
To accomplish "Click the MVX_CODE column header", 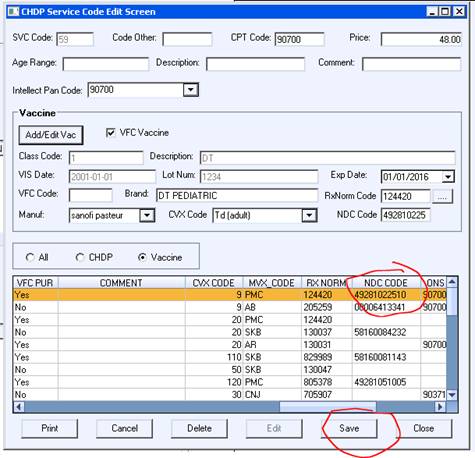I will pos(272,283).
